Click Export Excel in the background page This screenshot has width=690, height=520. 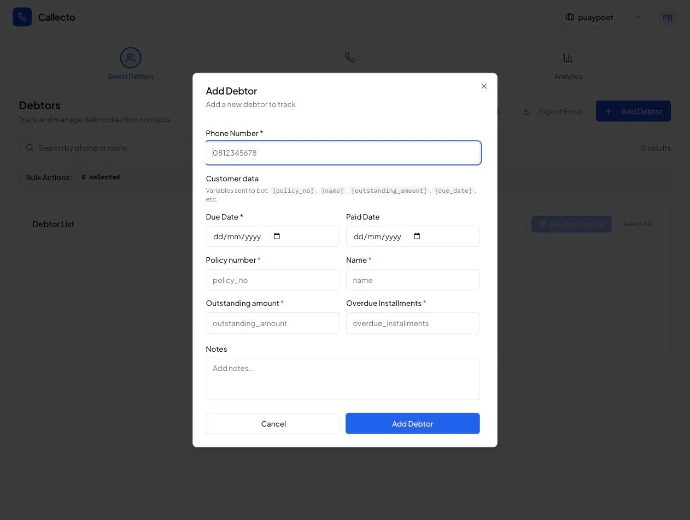[x=552, y=111]
